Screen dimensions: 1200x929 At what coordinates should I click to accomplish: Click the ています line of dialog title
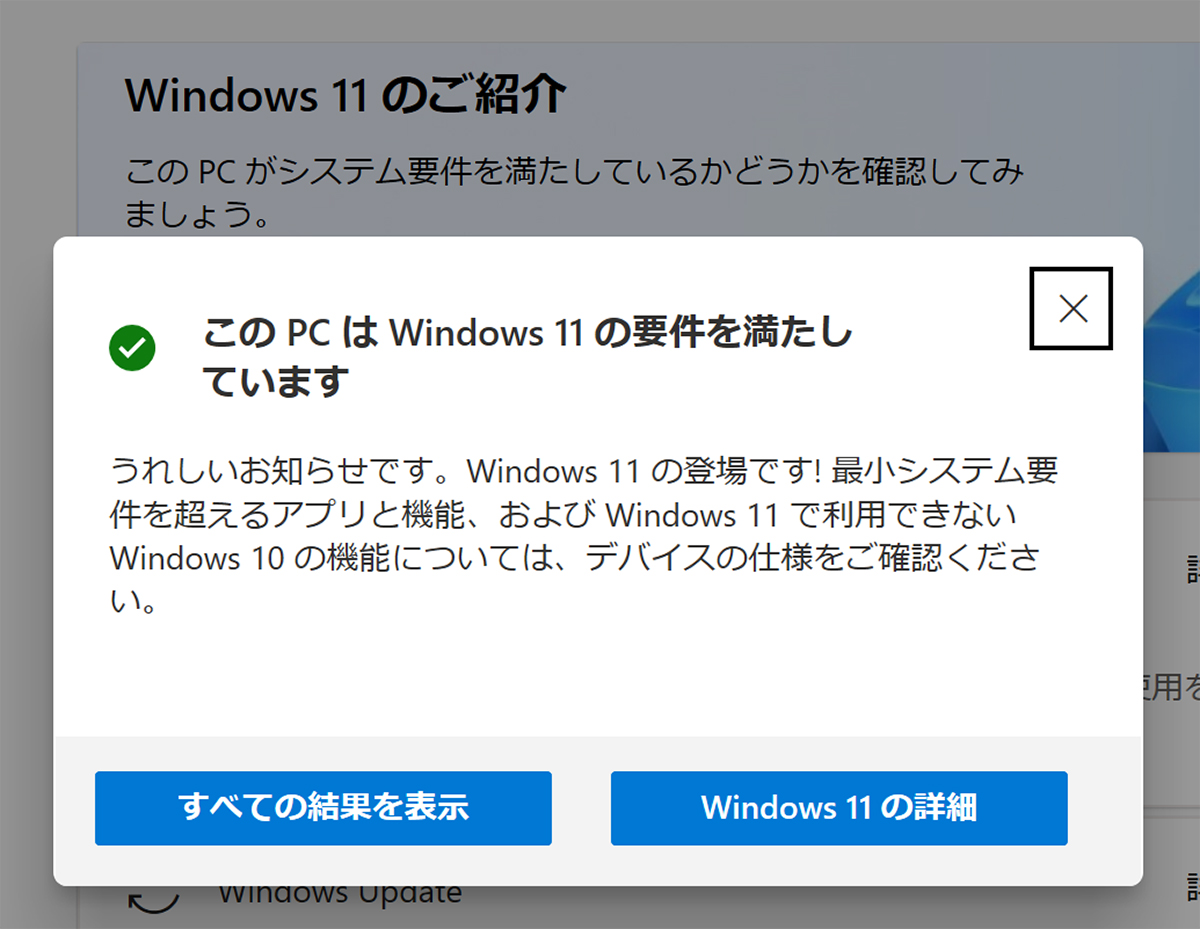pos(276,382)
